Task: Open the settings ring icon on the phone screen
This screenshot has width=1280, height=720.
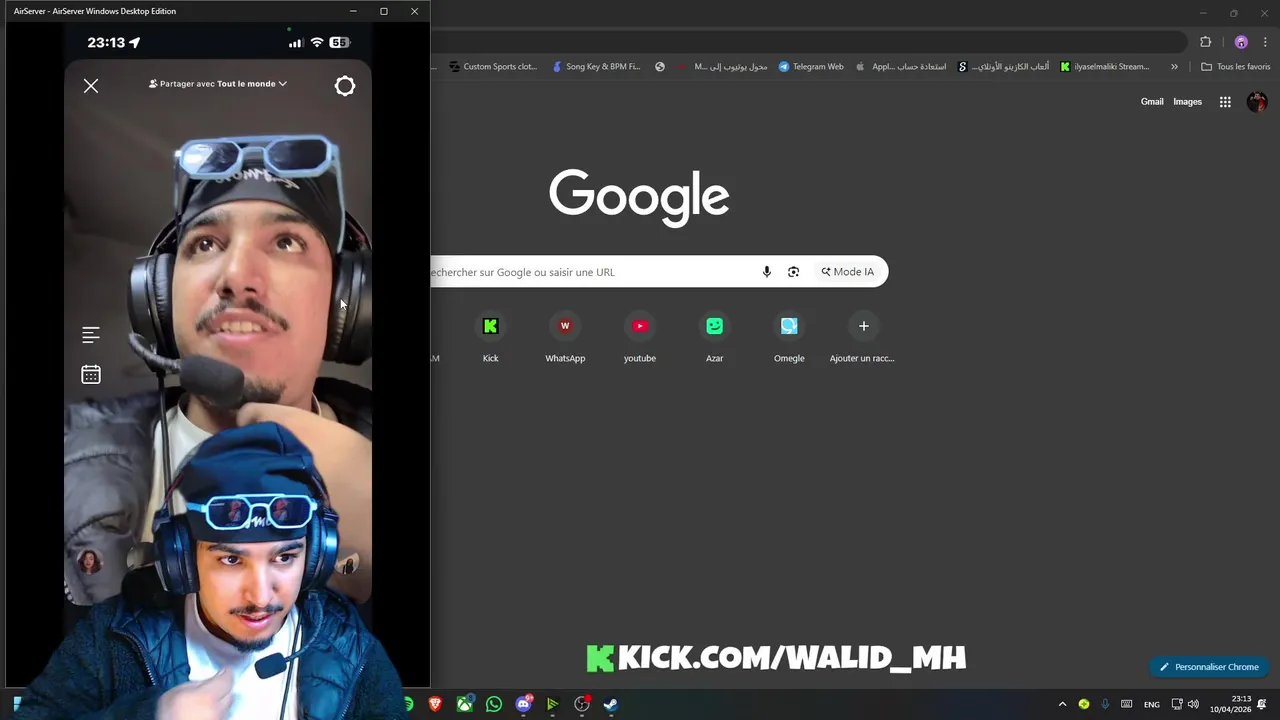Action: [345, 86]
